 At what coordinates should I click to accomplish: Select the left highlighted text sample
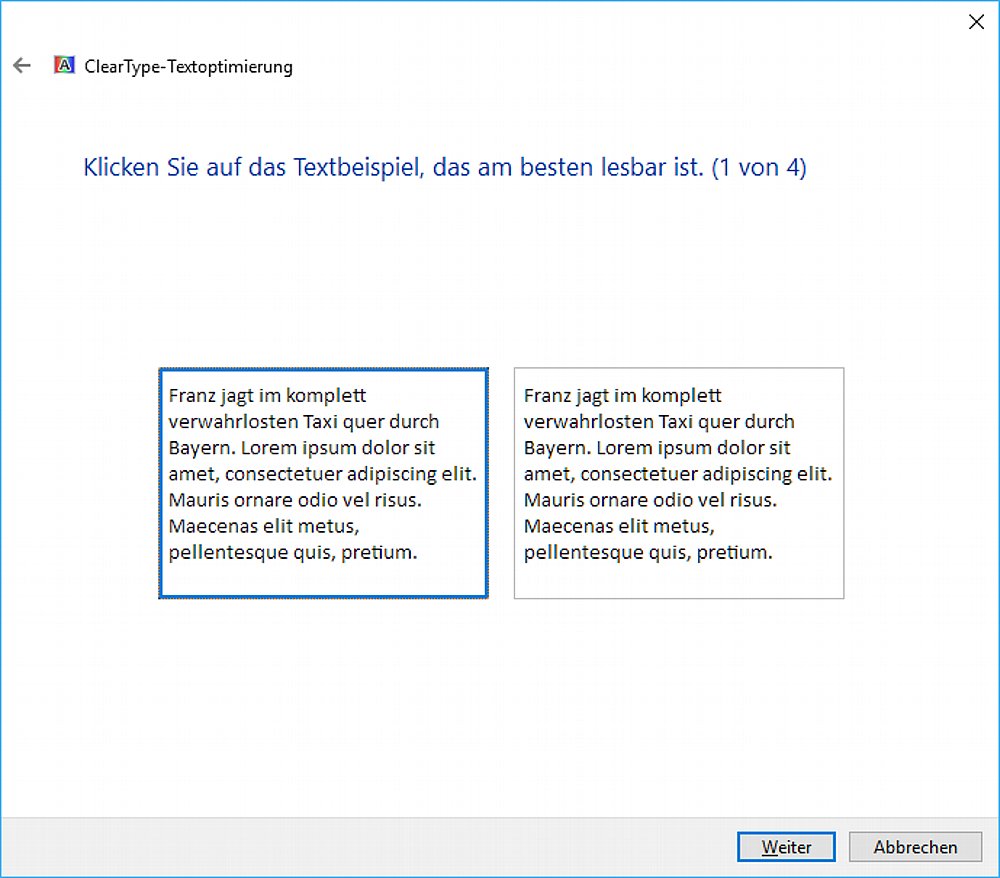pos(323,483)
